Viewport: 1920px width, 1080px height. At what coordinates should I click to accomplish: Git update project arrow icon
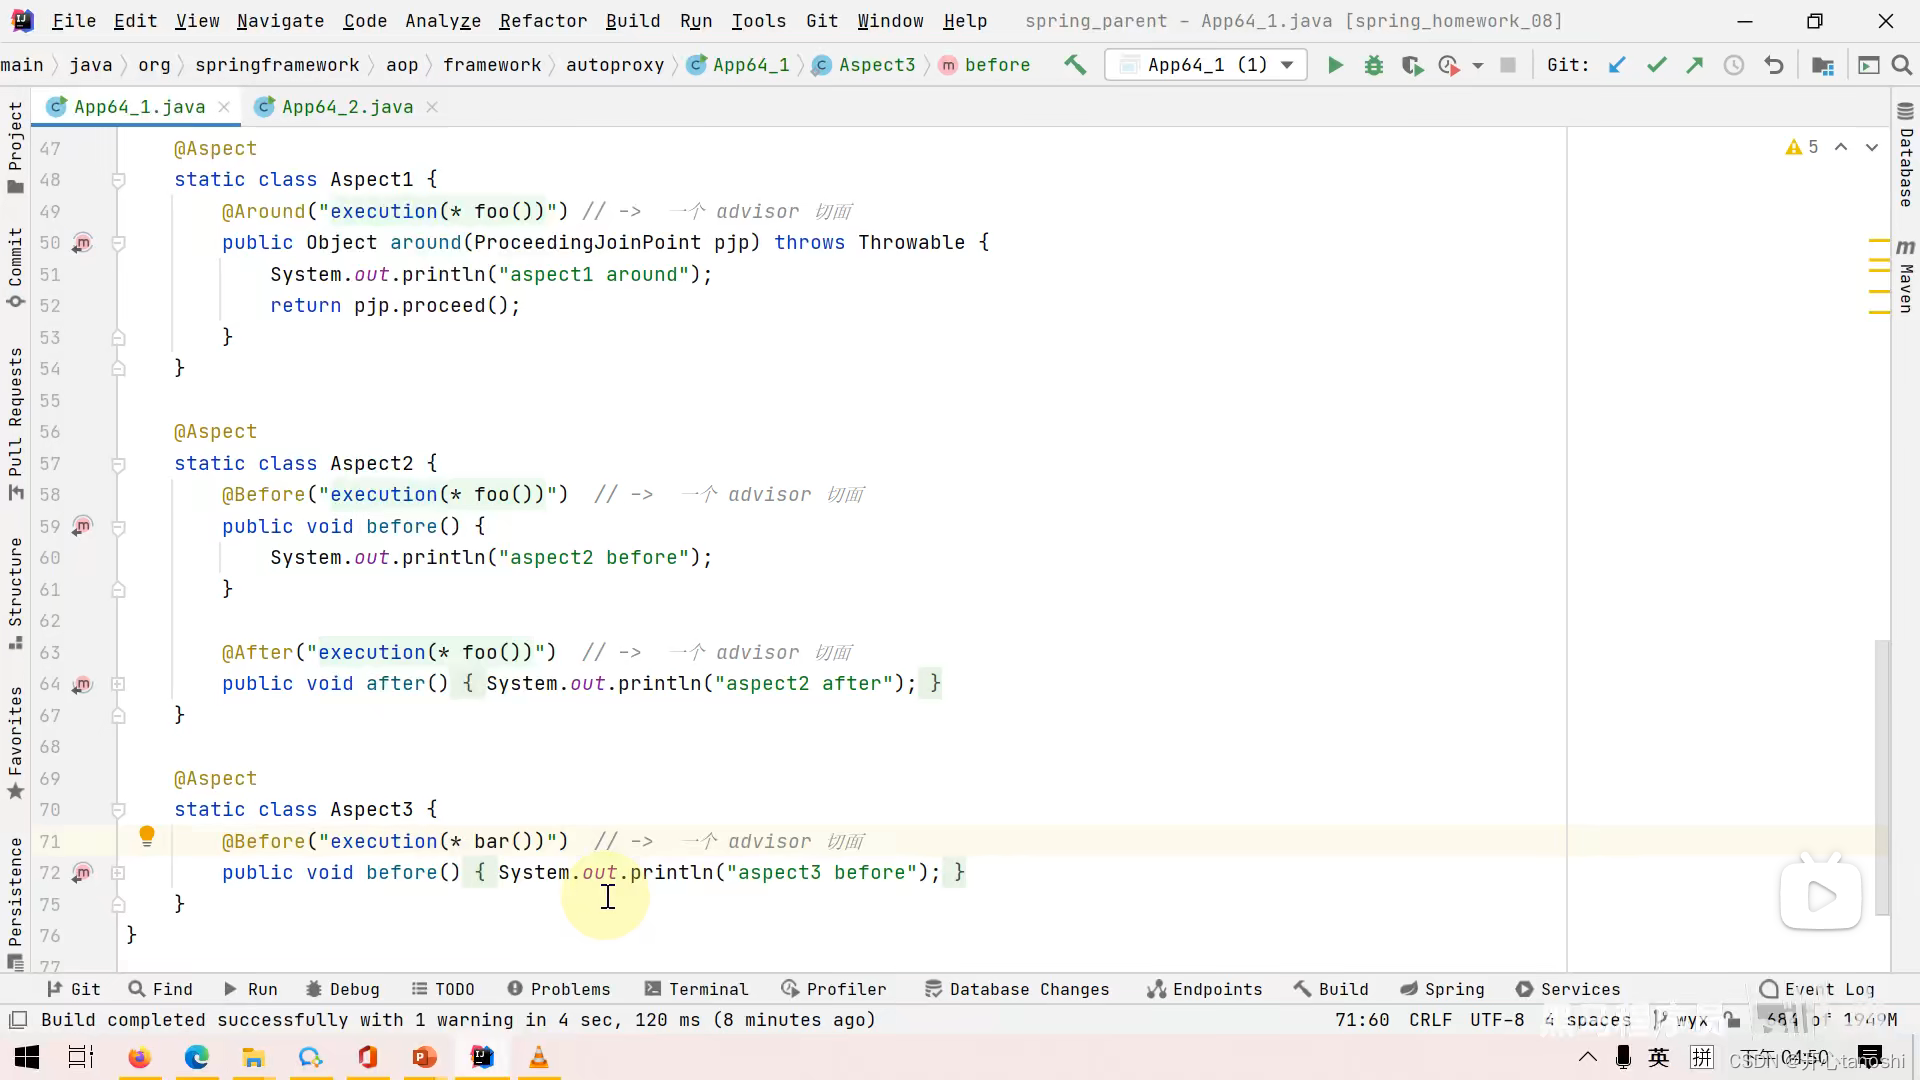point(1617,66)
